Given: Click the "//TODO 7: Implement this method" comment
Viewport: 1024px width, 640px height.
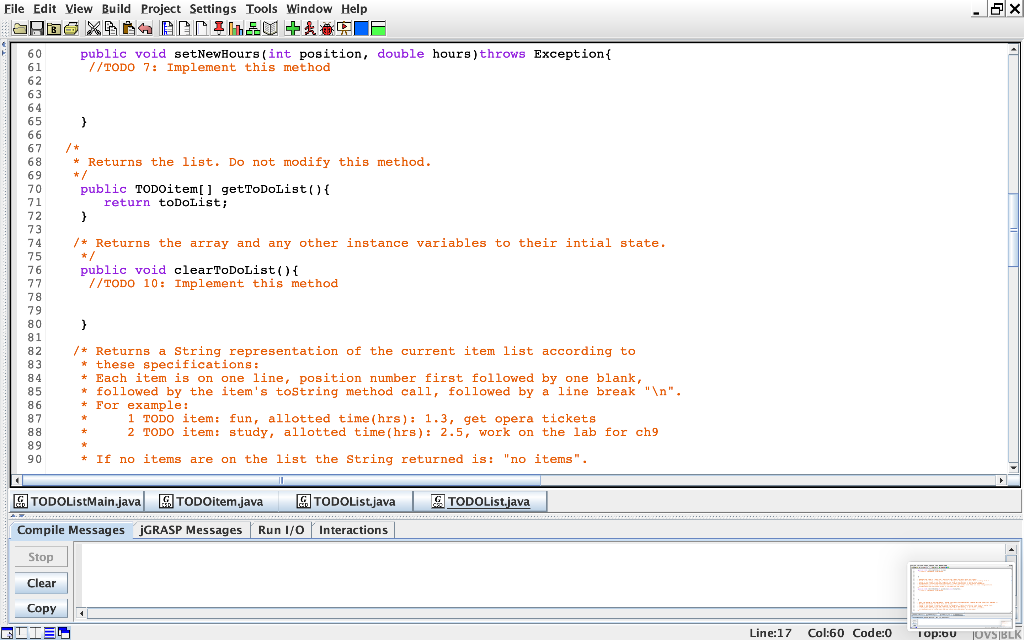Looking at the screenshot, I should [210, 67].
